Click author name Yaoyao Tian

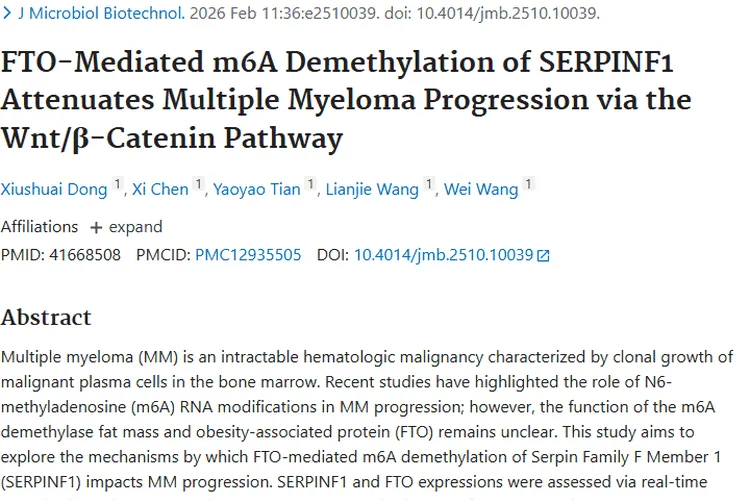(256, 189)
